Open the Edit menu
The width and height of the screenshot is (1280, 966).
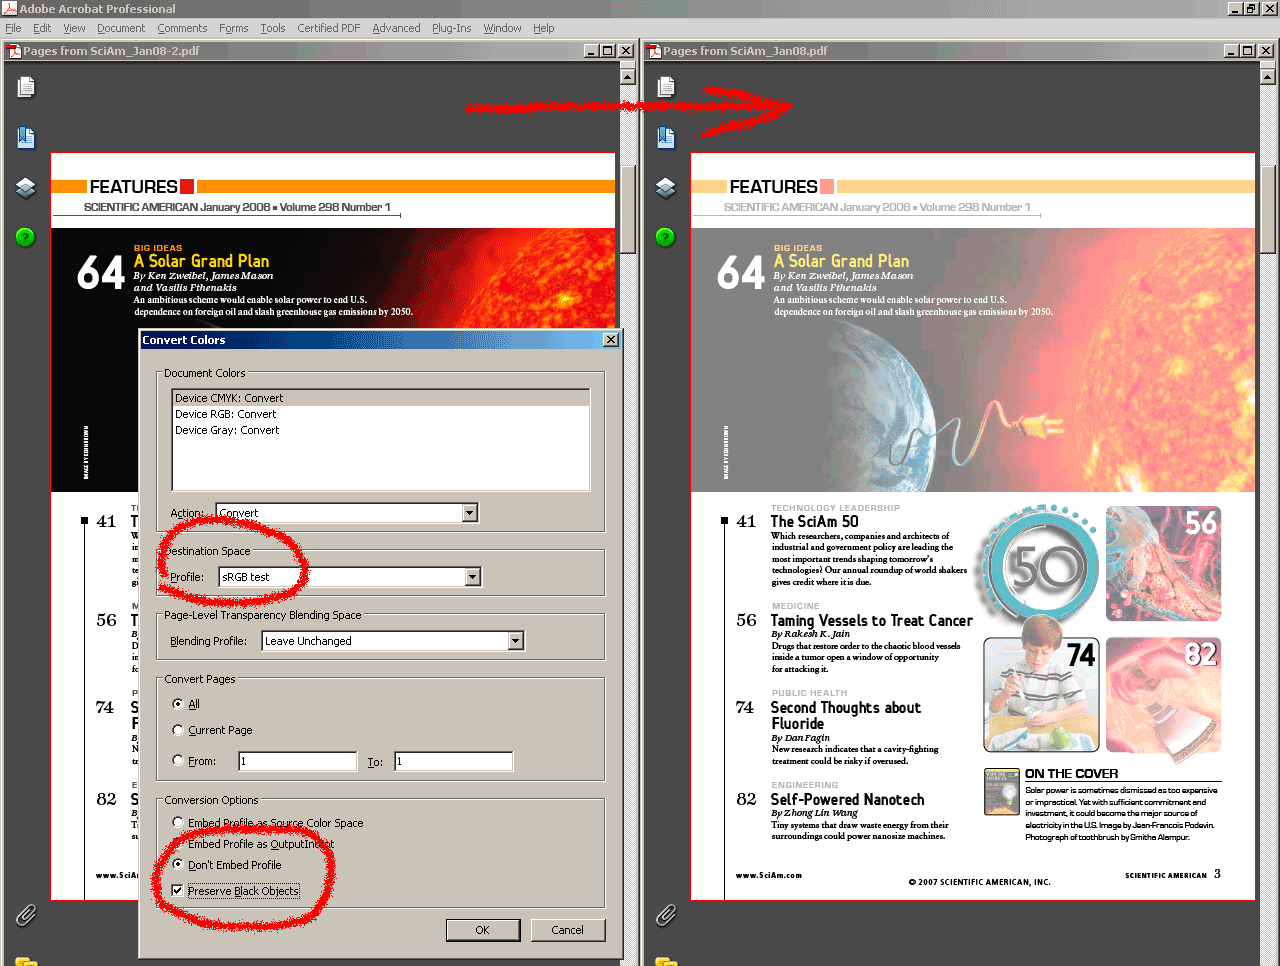[42, 28]
